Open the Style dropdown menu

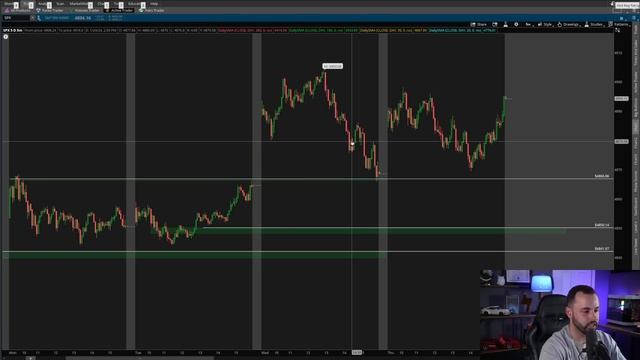pyautogui.click(x=546, y=24)
